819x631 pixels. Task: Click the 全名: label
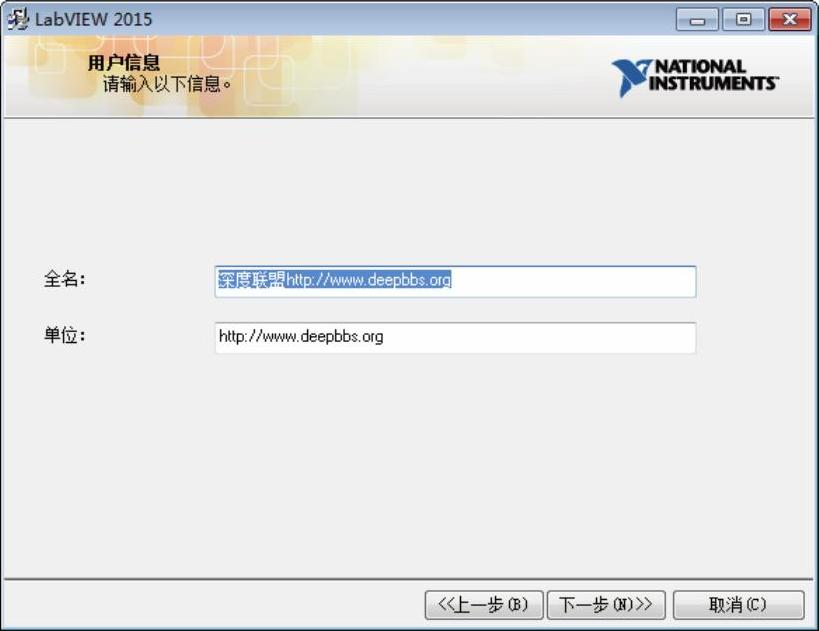[x=65, y=279]
